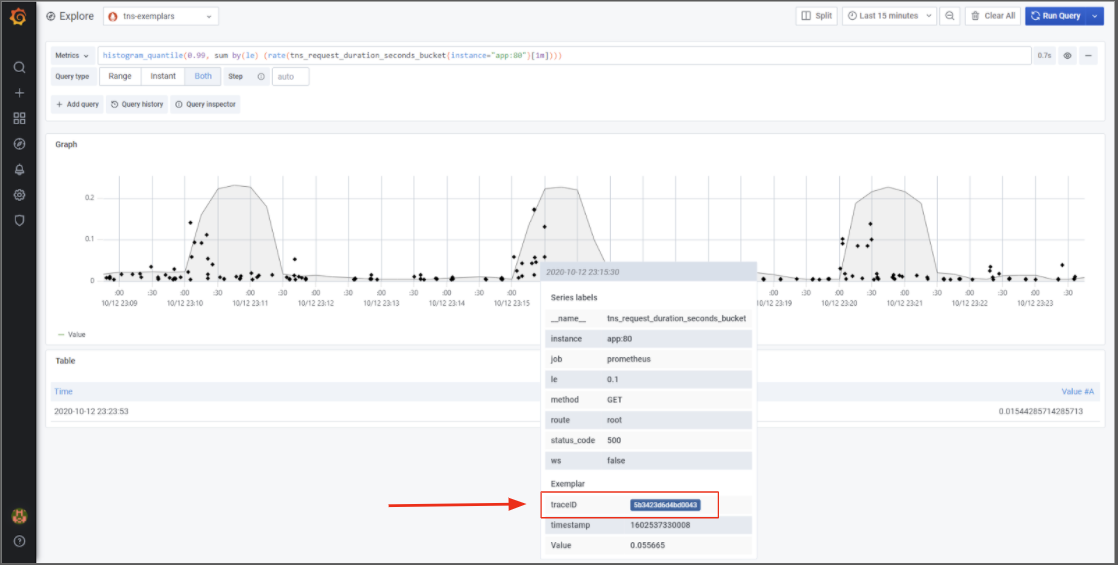The height and width of the screenshot is (565, 1118).
Task: Open the Run Query interval dropdown arrow
Action: (x=1095, y=16)
